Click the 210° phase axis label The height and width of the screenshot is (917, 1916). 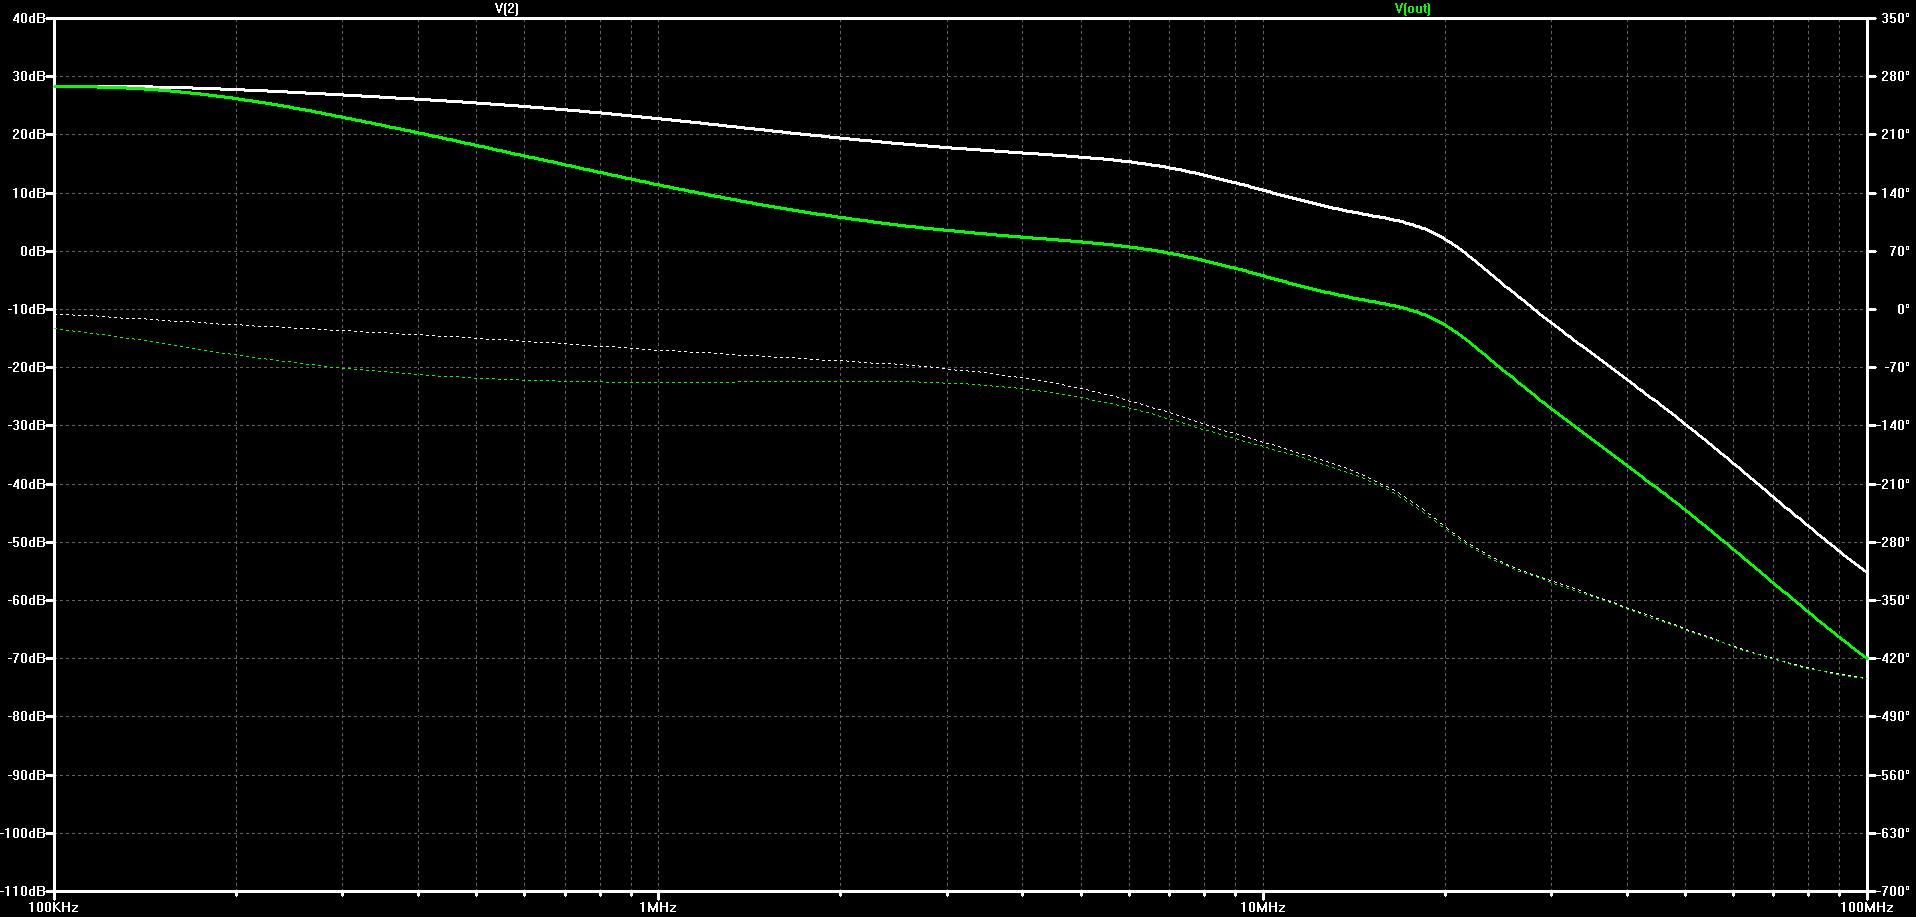point(1895,134)
